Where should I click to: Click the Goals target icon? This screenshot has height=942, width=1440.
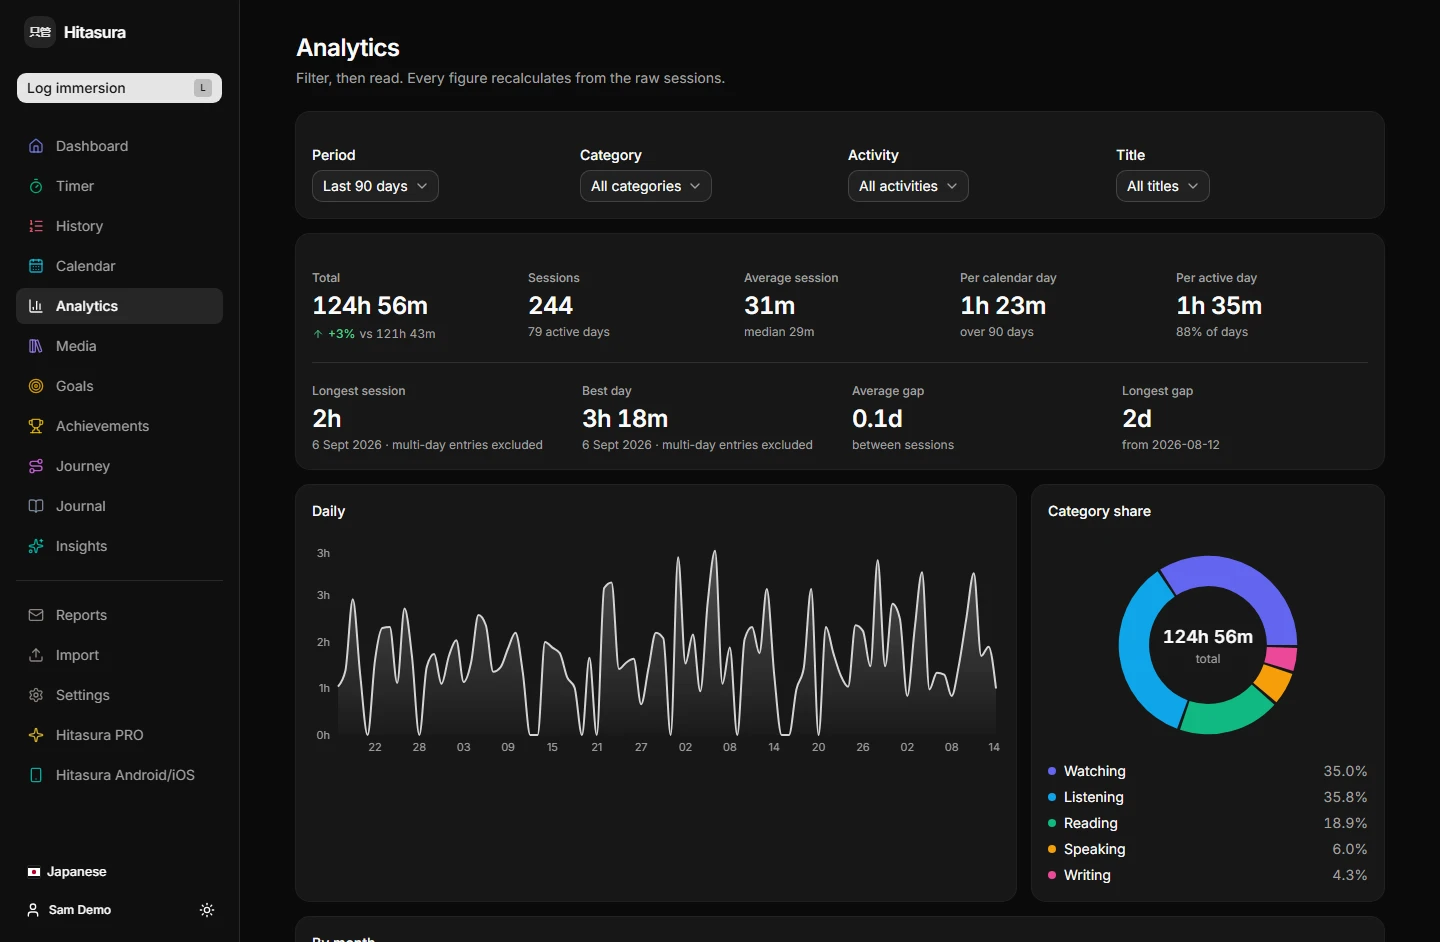(x=36, y=386)
